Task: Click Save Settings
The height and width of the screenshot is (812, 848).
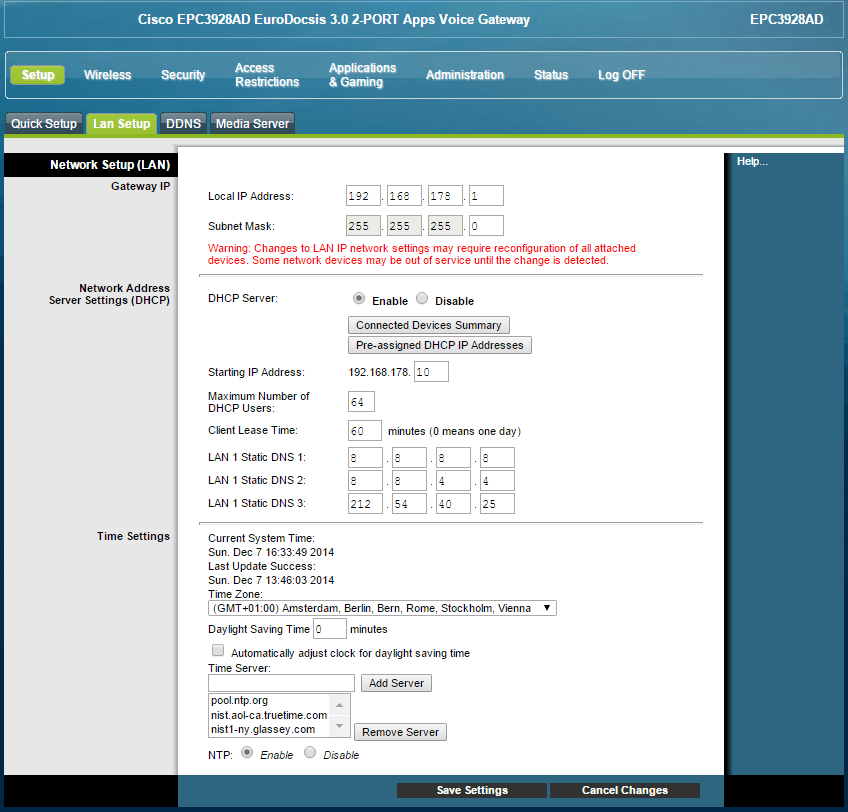Action: [472, 790]
